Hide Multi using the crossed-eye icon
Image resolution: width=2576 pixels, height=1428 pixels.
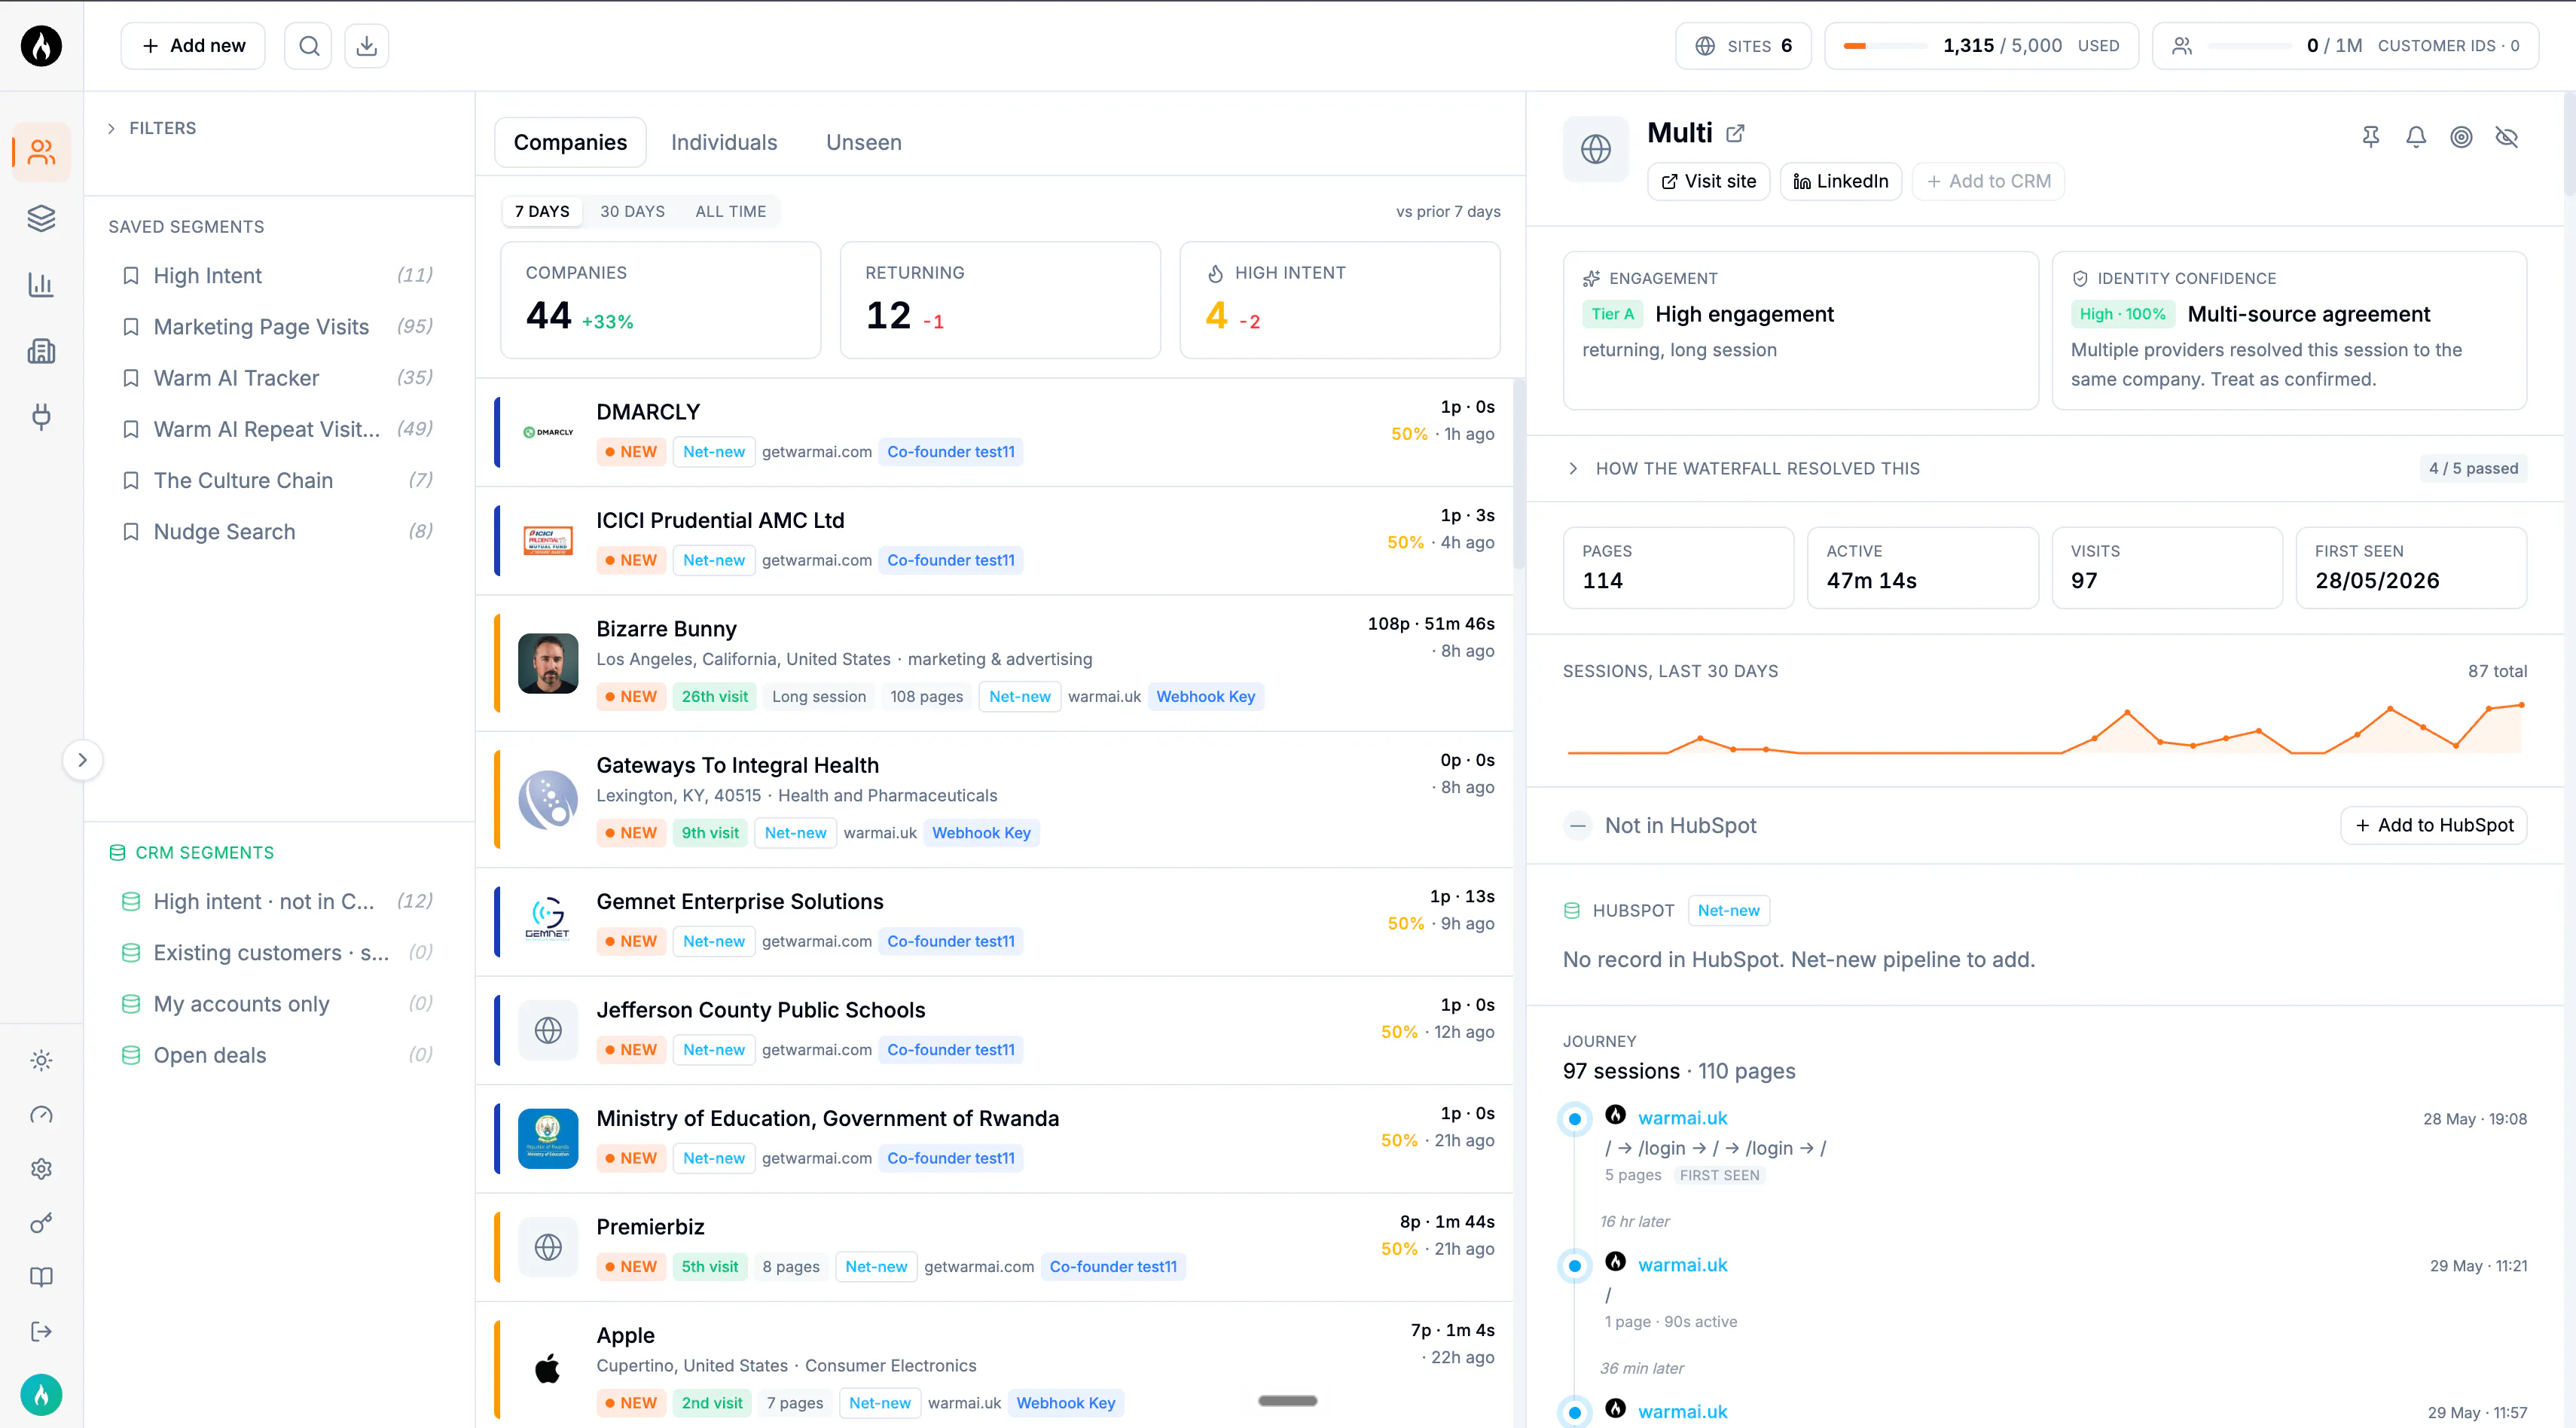coord(2506,137)
